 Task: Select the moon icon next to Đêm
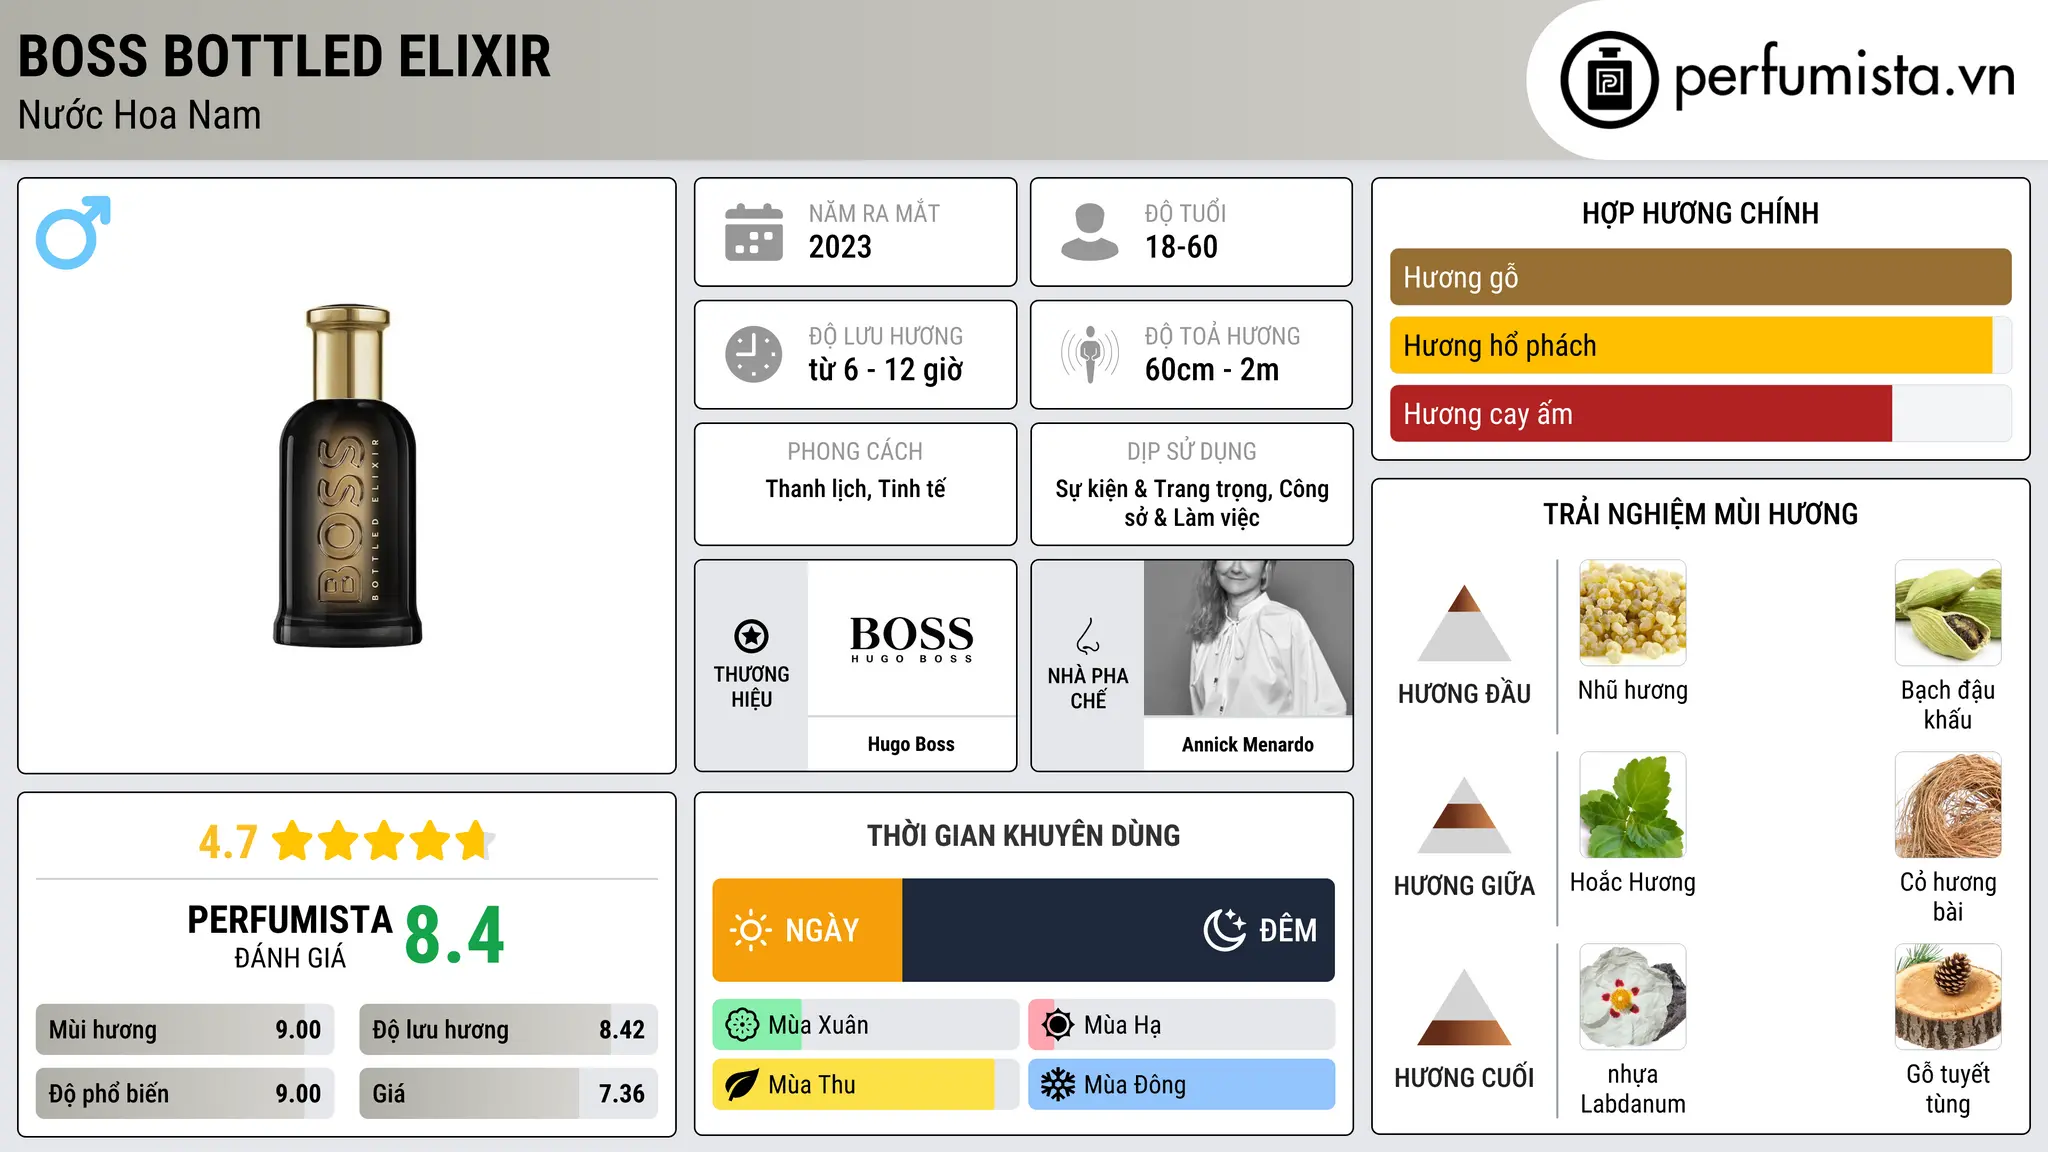click(1224, 930)
